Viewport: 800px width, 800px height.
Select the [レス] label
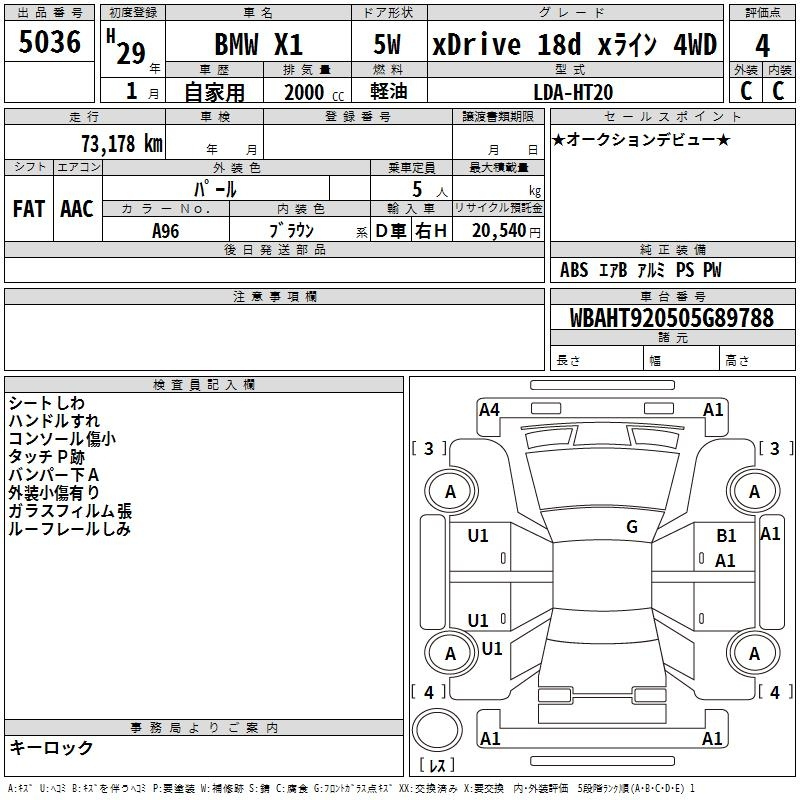point(437,765)
